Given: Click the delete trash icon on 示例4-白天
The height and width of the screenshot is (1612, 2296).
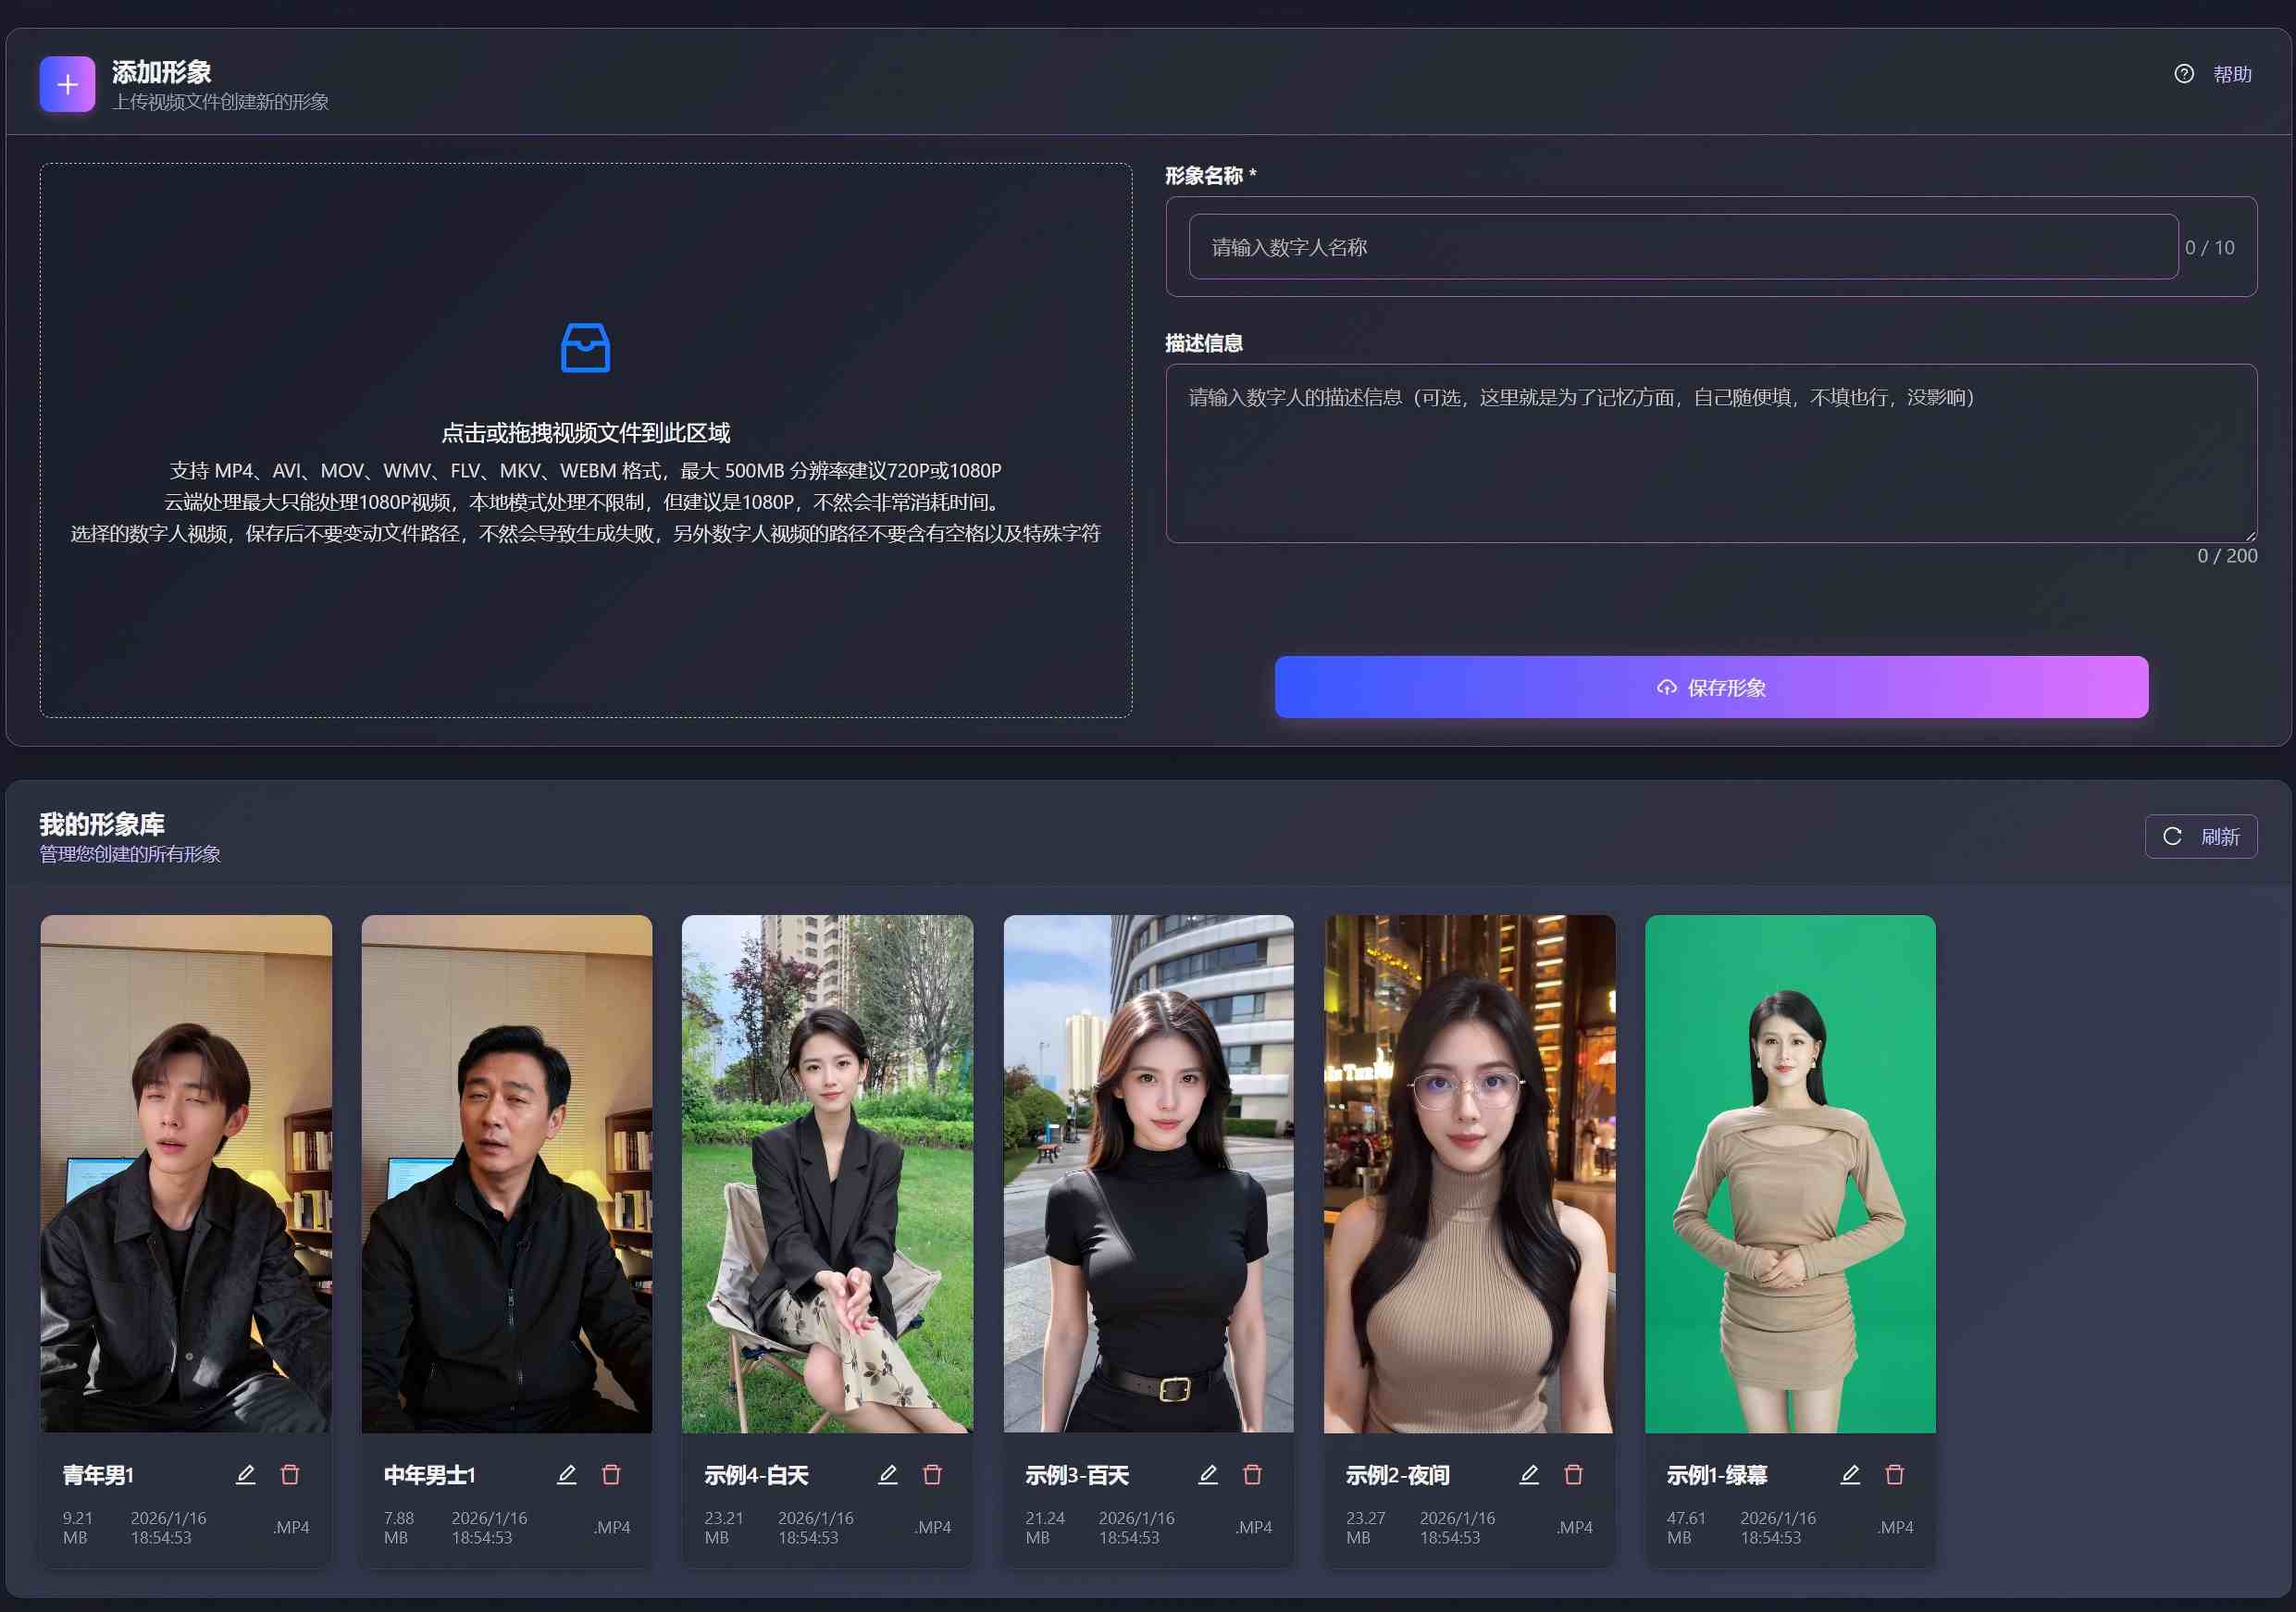Looking at the screenshot, I should click(x=931, y=1474).
